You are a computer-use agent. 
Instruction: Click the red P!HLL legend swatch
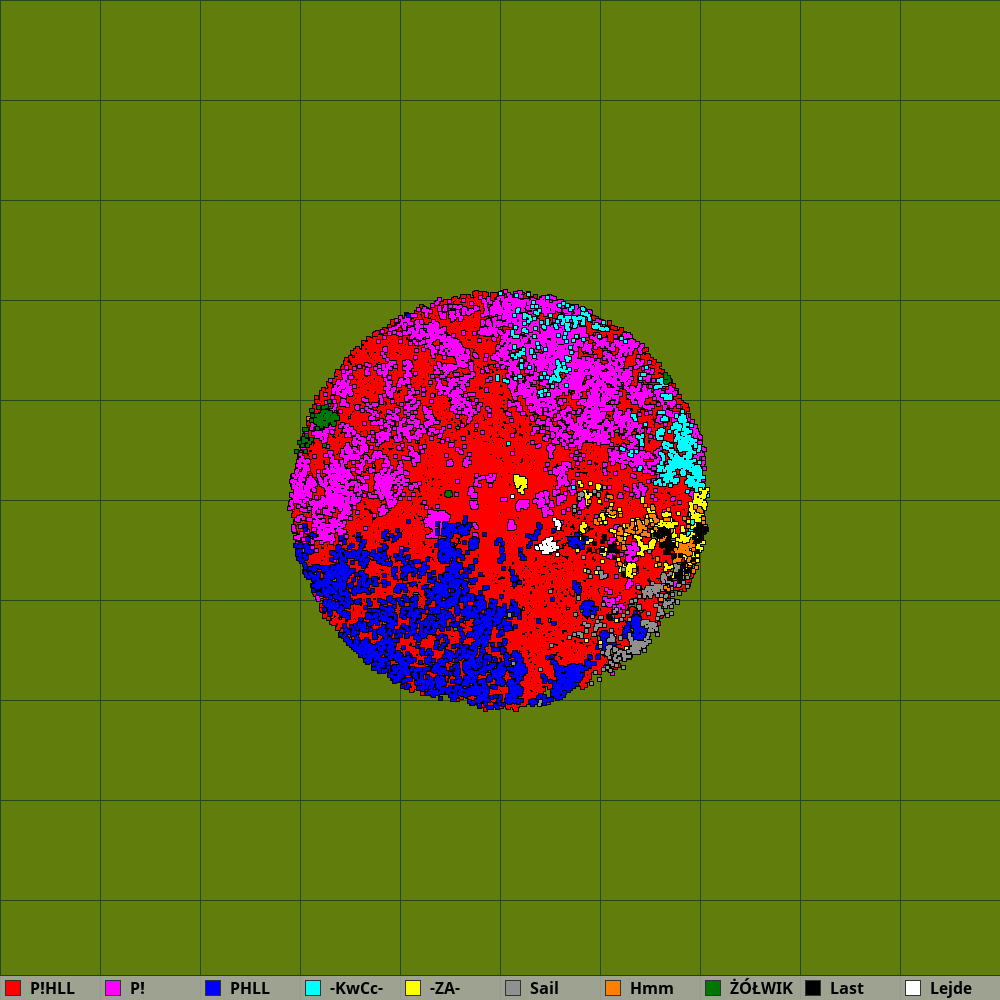click(13, 988)
